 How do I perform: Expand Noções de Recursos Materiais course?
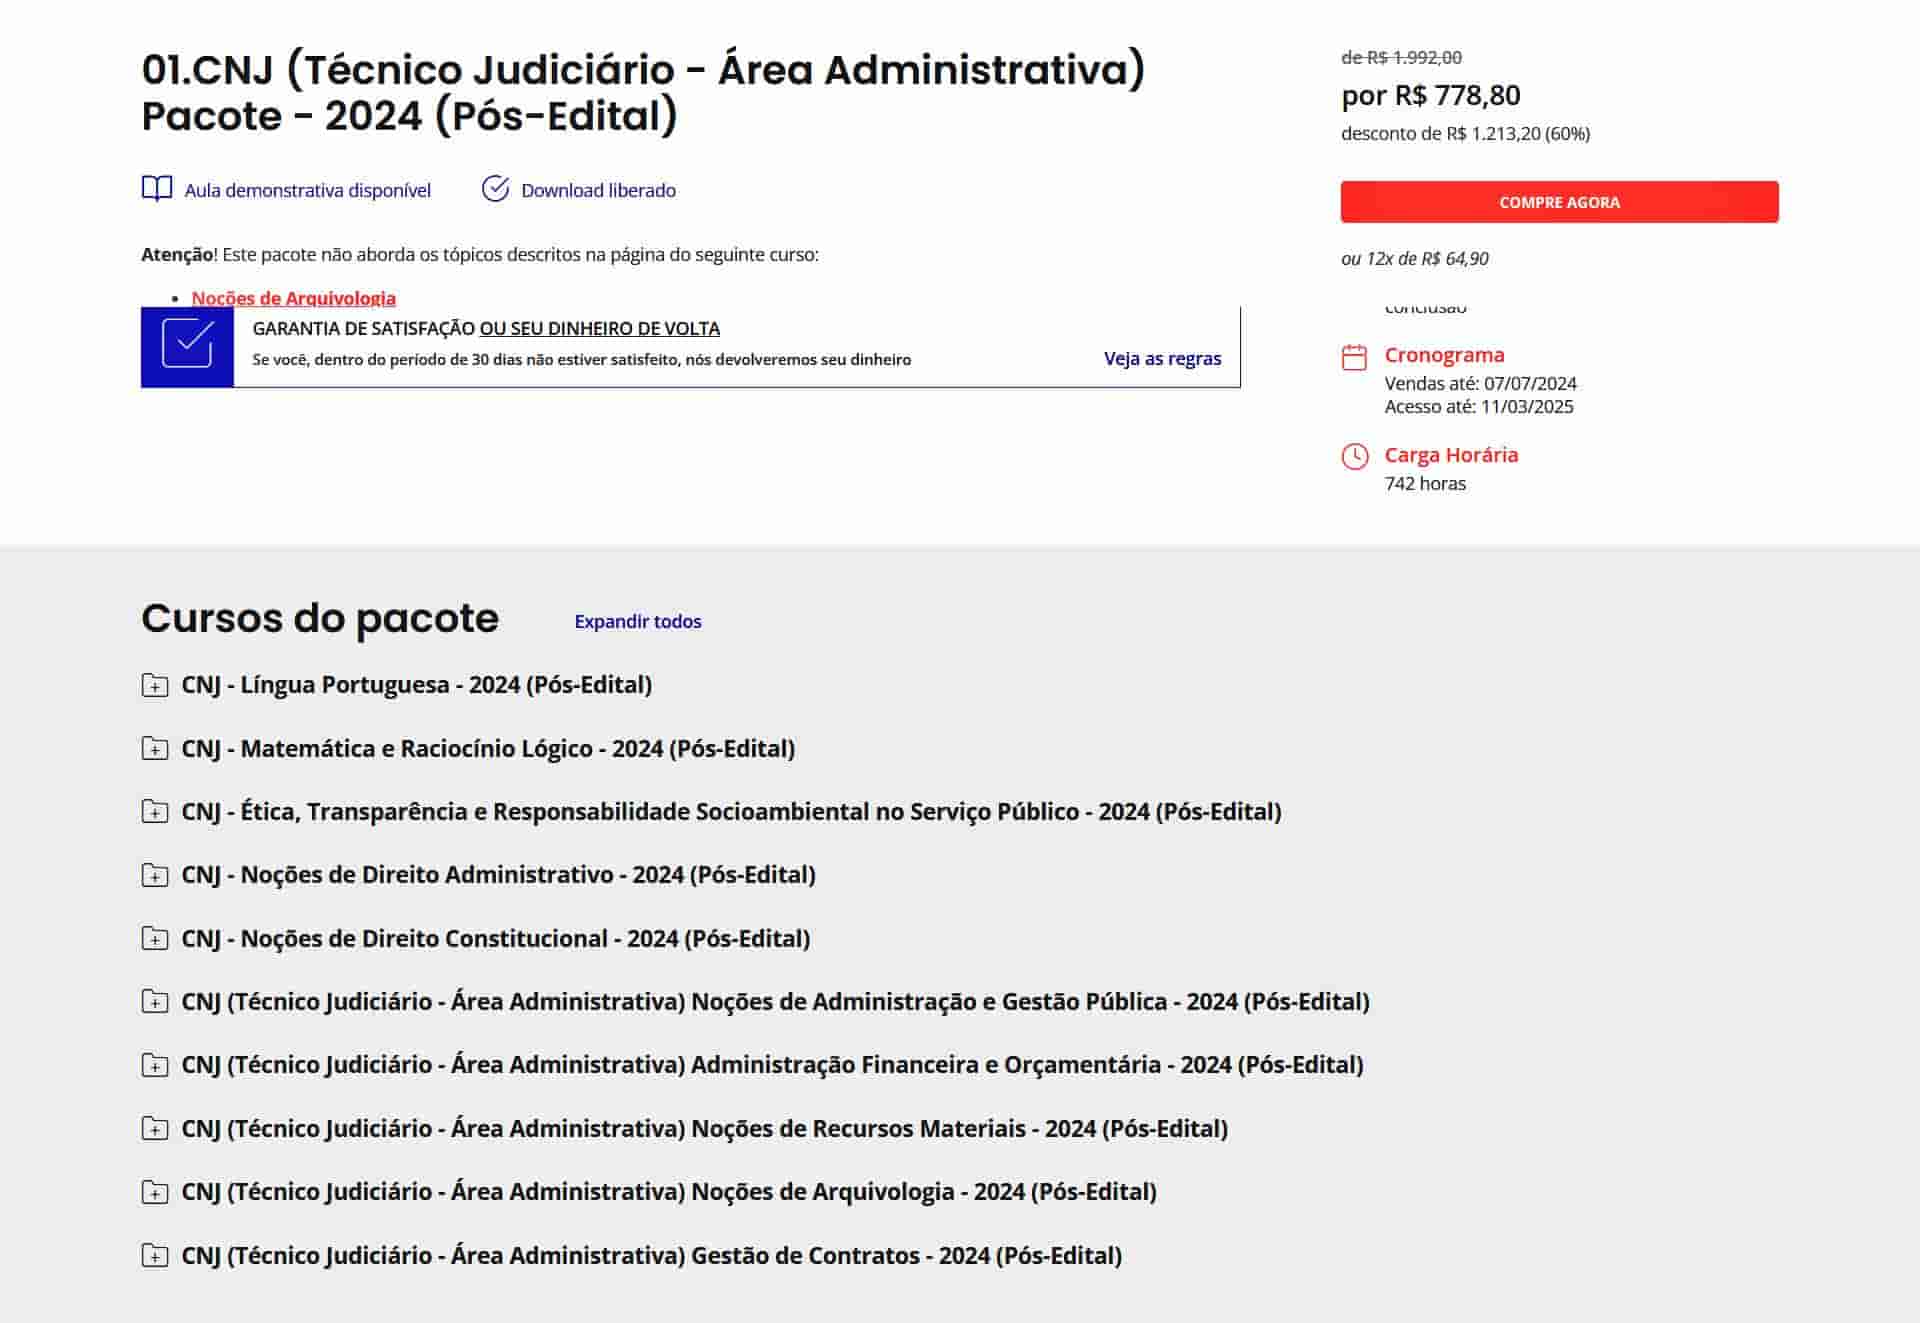[704, 1129]
